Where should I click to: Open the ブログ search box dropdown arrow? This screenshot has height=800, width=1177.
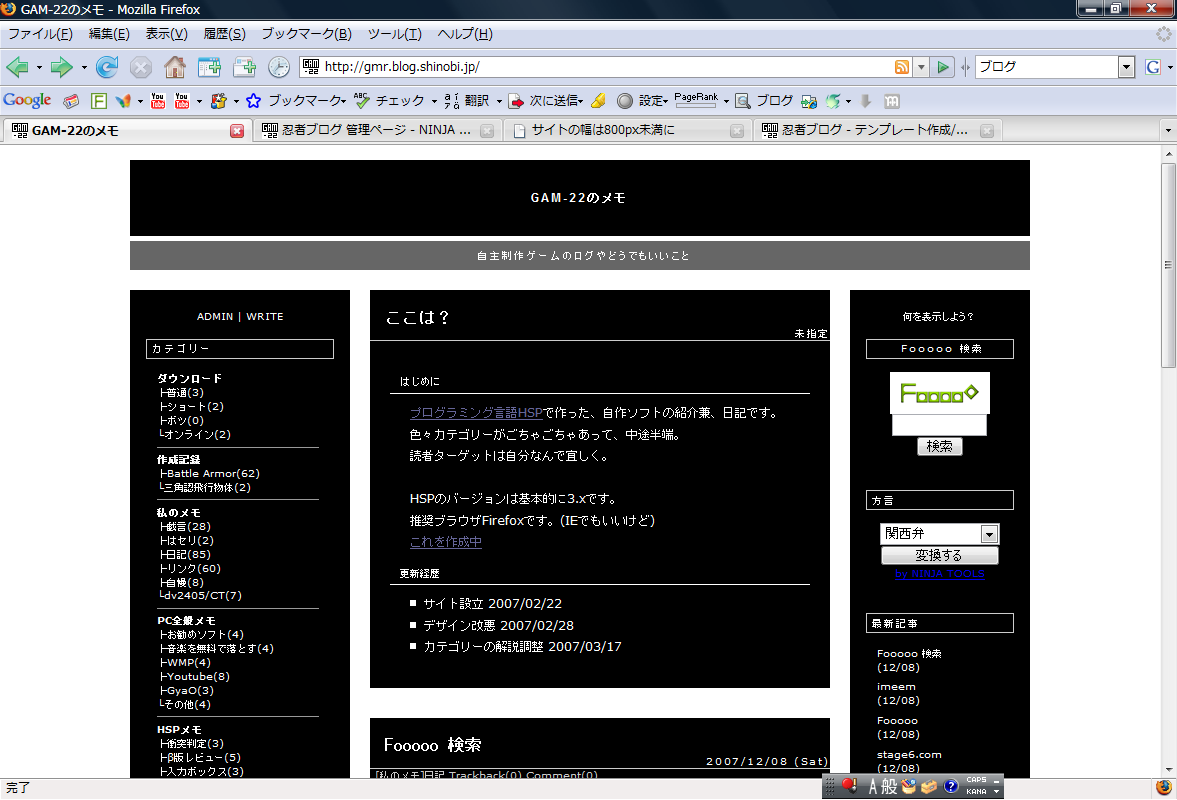click(x=1126, y=67)
